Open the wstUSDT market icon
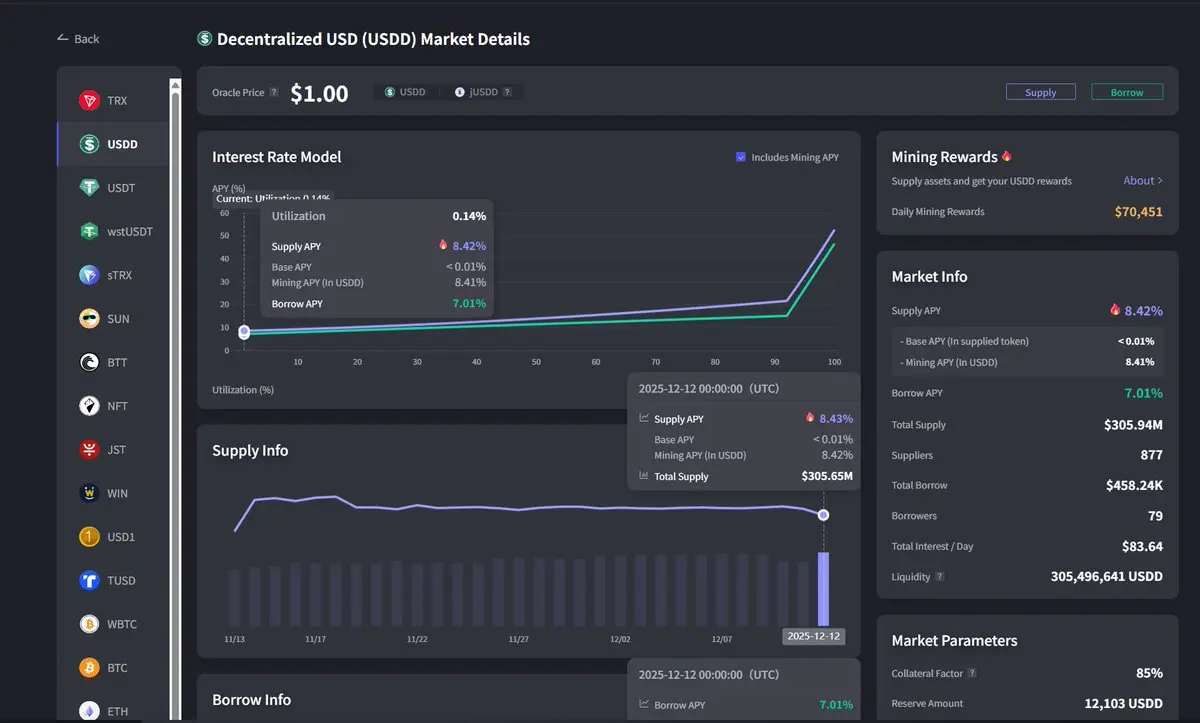The height and width of the screenshot is (723, 1200). pos(91,231)
